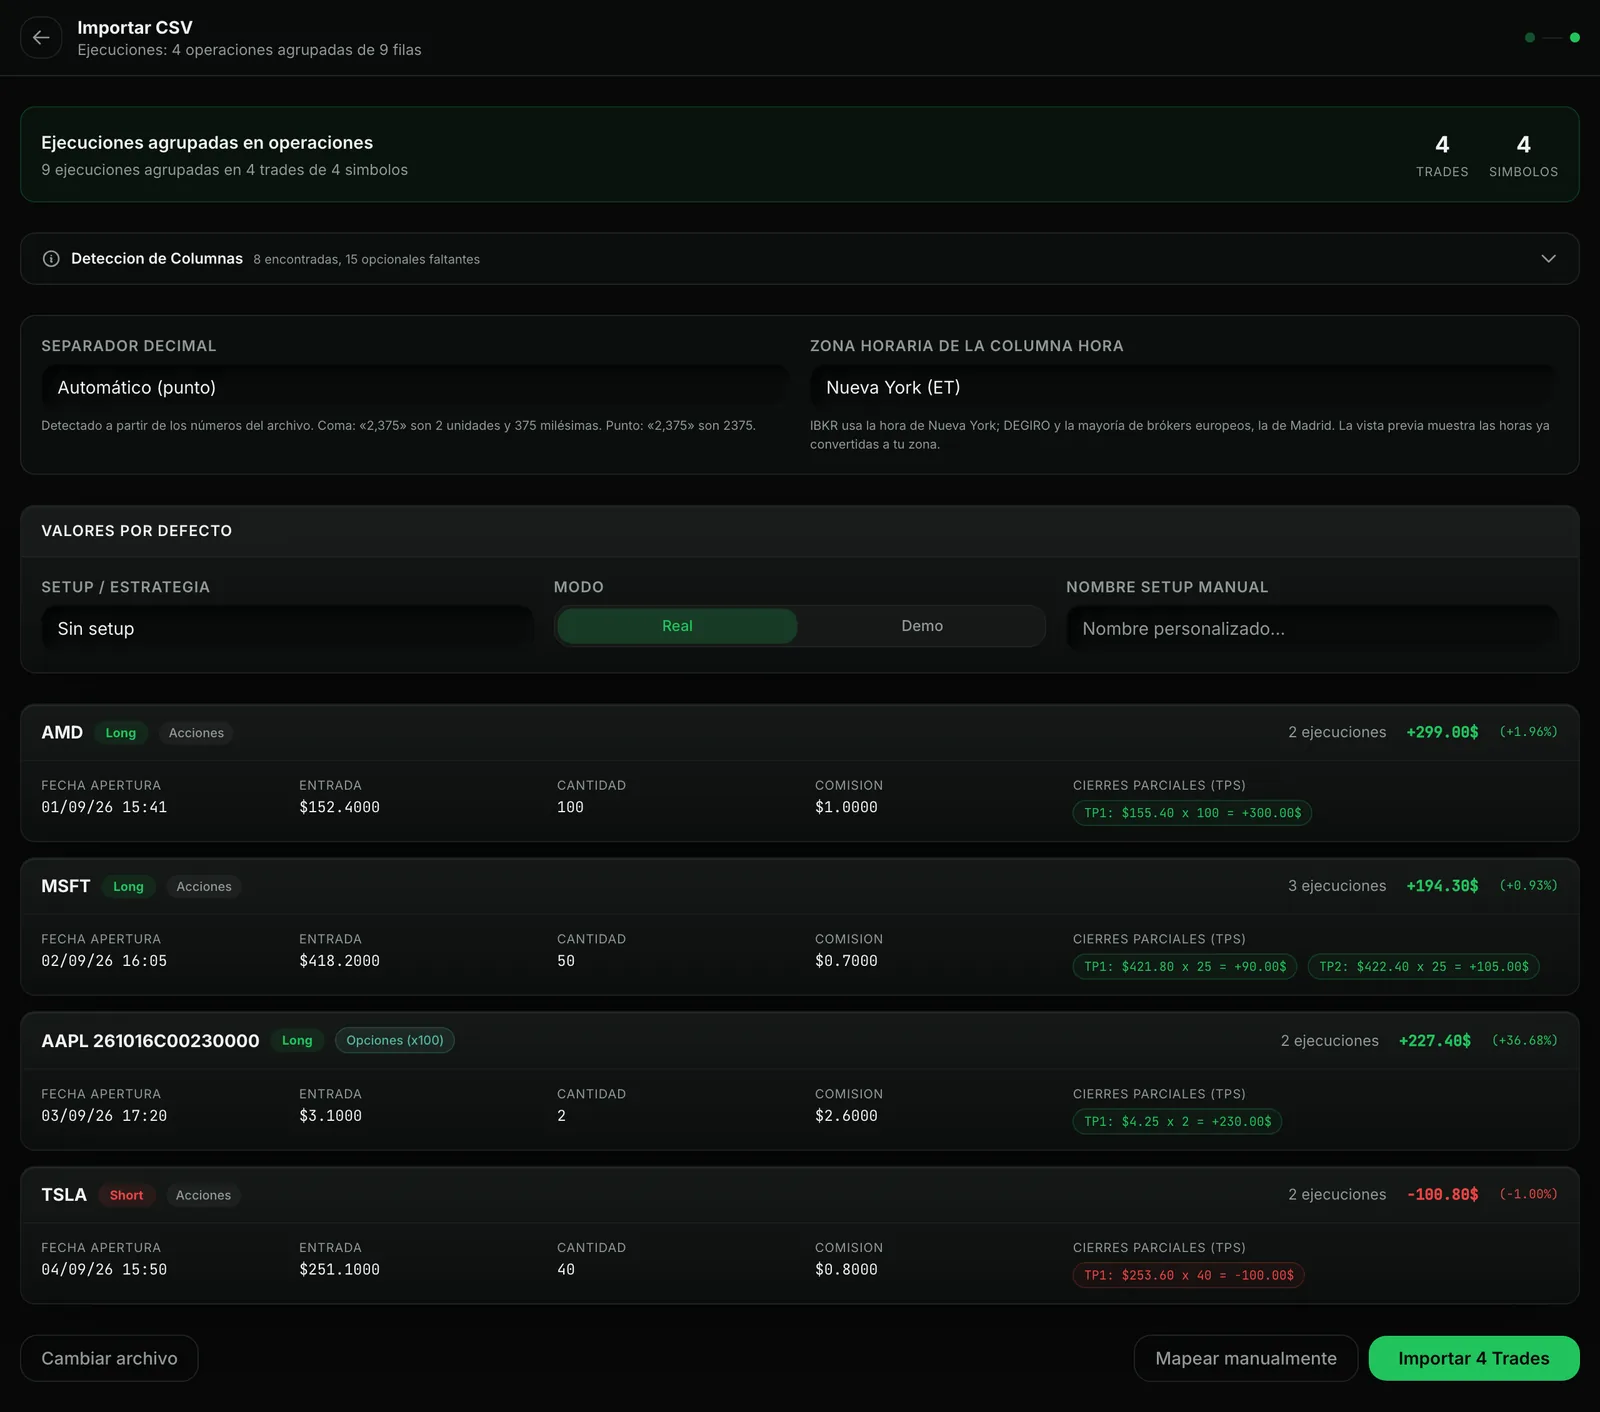Click AMD TP1 $155.40 x 100 chip
The height and width of the screenshot is (1412, 1600).
tap(1192, 813)
